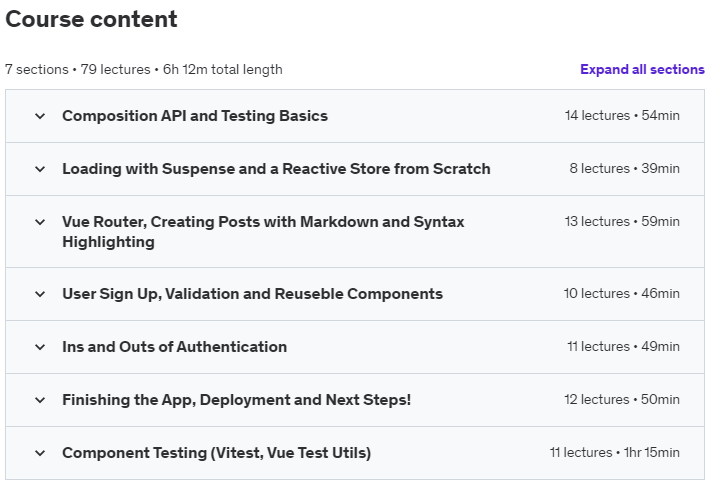Click '13 lectures • 59min' text

622,222
